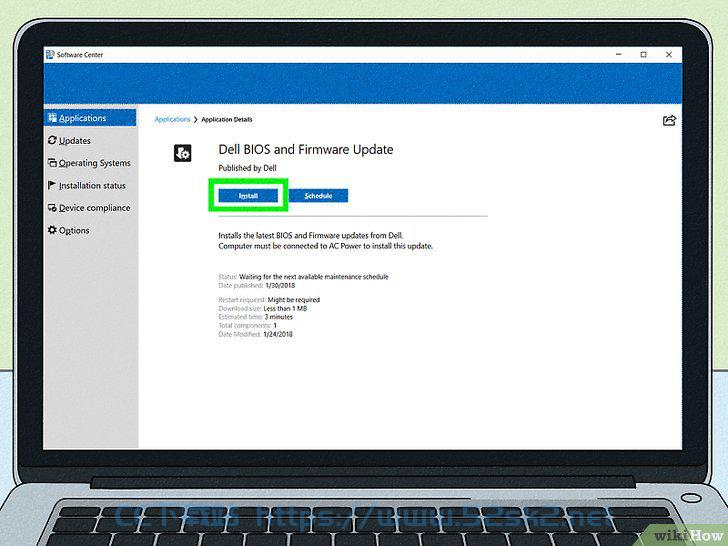Click the Software Center title bar icon
This screenshot has width=728, height=546.
click(50, 55)
